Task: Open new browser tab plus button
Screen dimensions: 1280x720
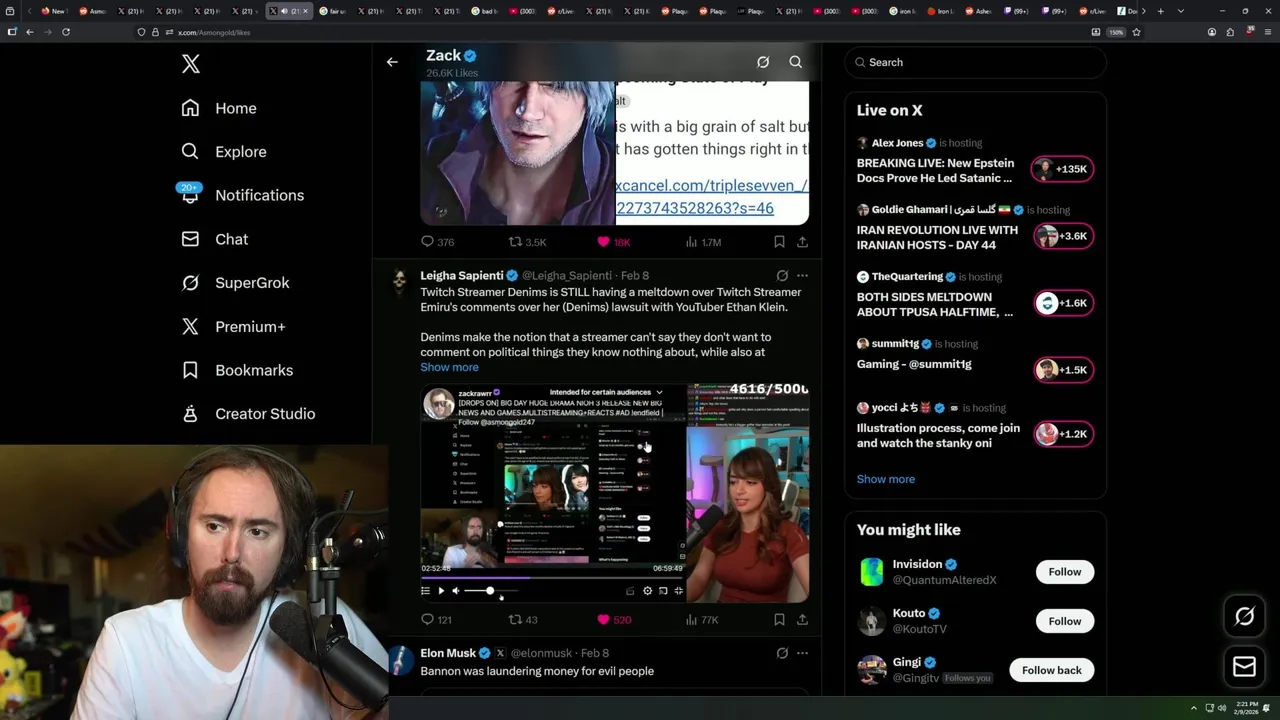Action: click(1160, 11)
